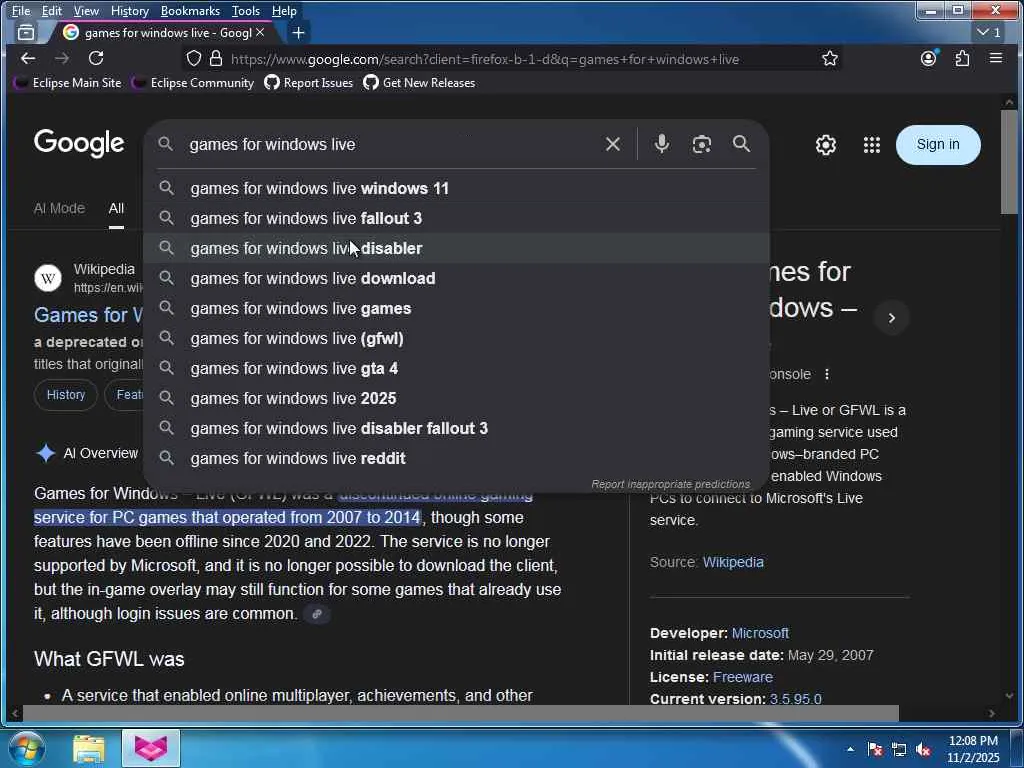Reload the current page

(96, 59)
